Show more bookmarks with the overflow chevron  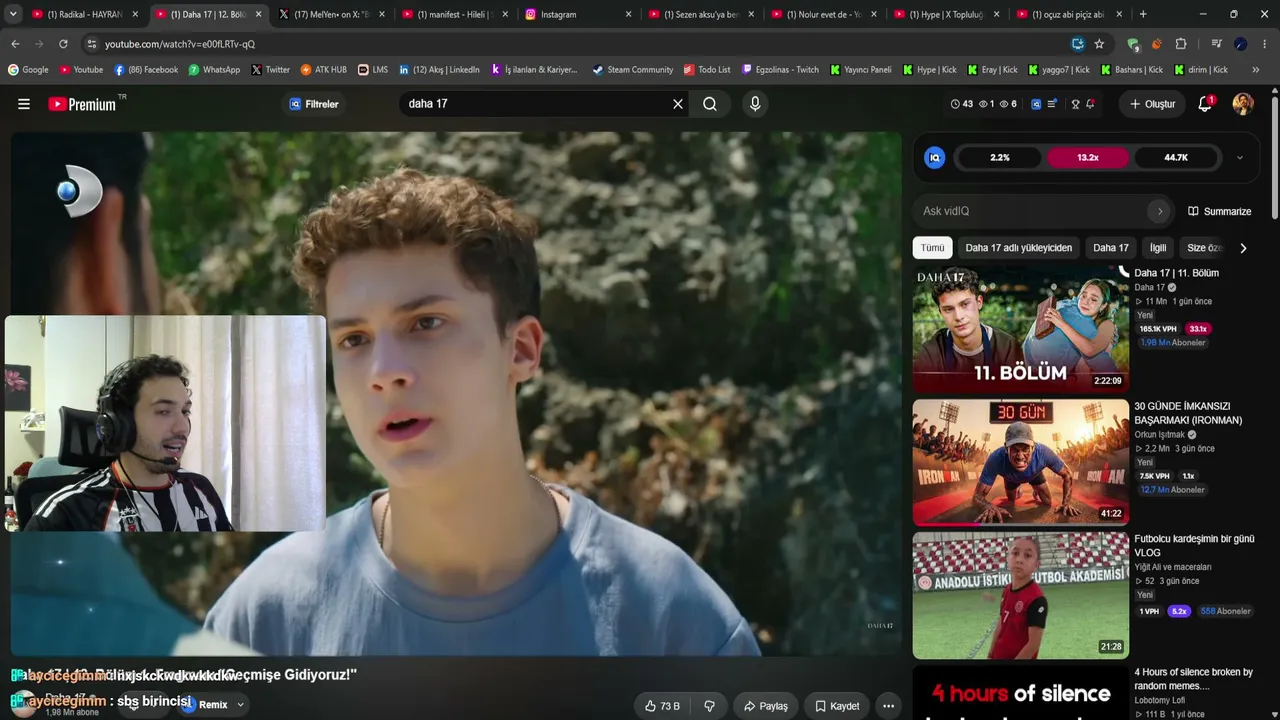(1256, 70)
